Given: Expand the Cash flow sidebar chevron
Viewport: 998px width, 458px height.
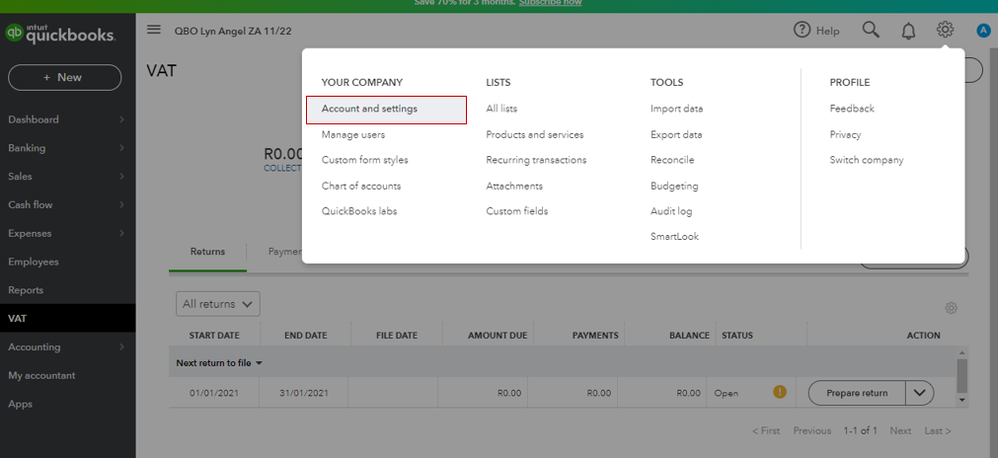Looking at the screenshot, I should click(x=121, y=205).
